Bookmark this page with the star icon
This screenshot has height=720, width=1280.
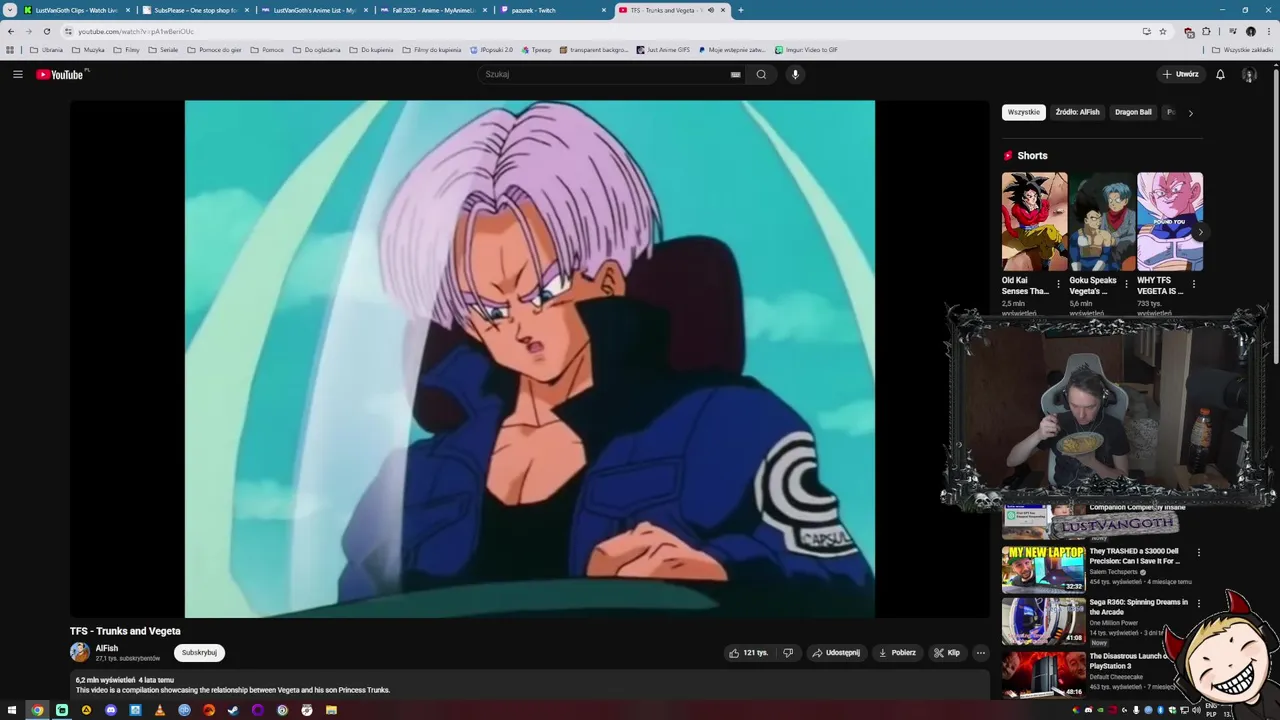(x=1163, y=31)
